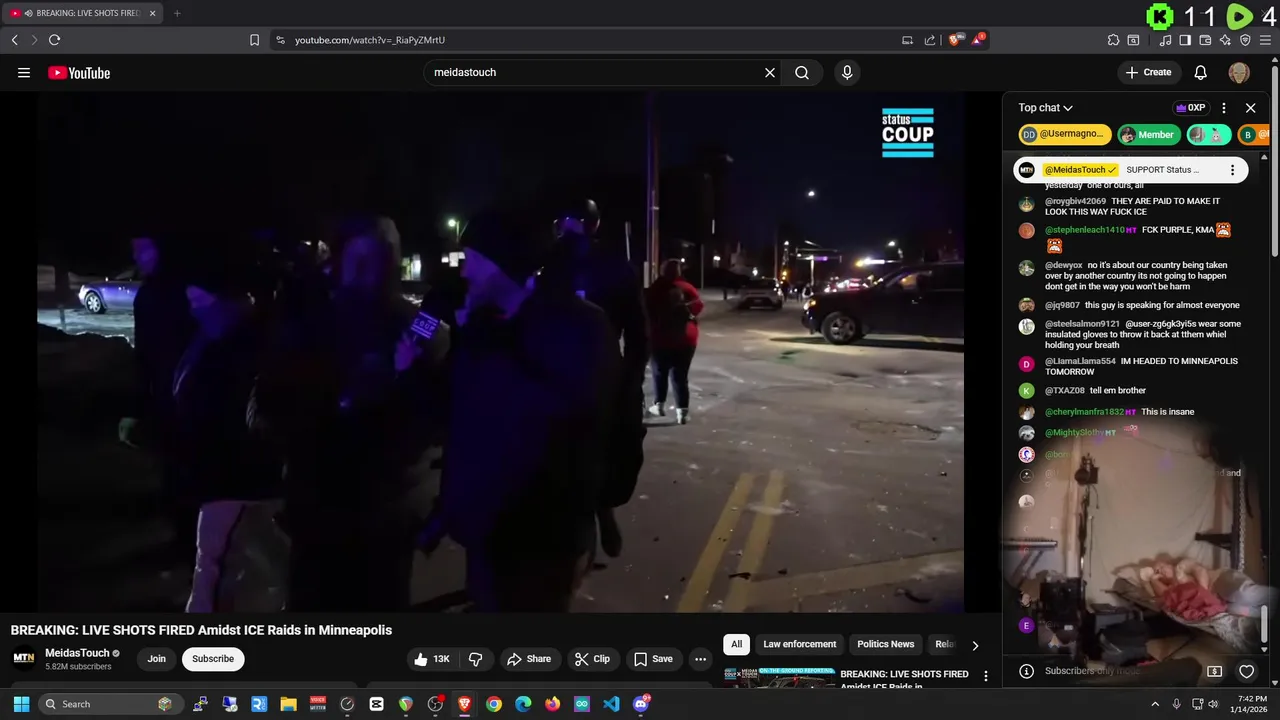Run search with the magnifier button

[x=802, y=72]
